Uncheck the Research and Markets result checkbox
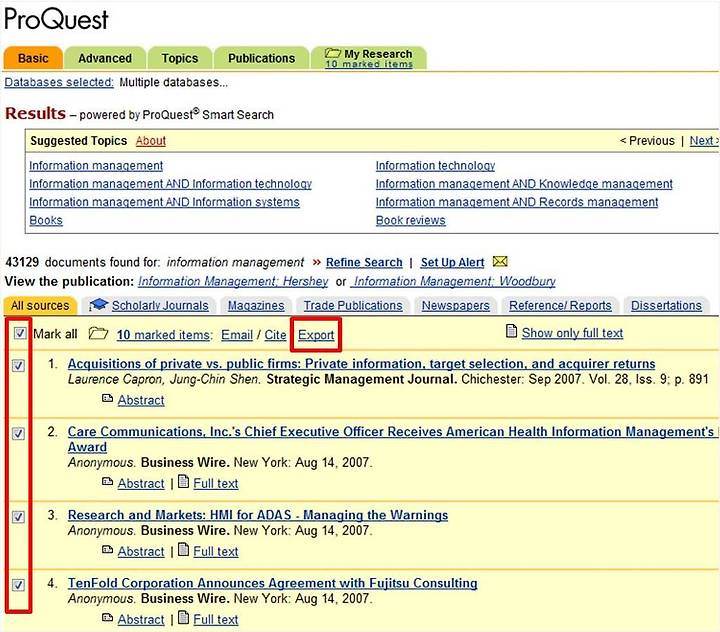Viewport: 720px width, 632px height. (x=18, y=517)
